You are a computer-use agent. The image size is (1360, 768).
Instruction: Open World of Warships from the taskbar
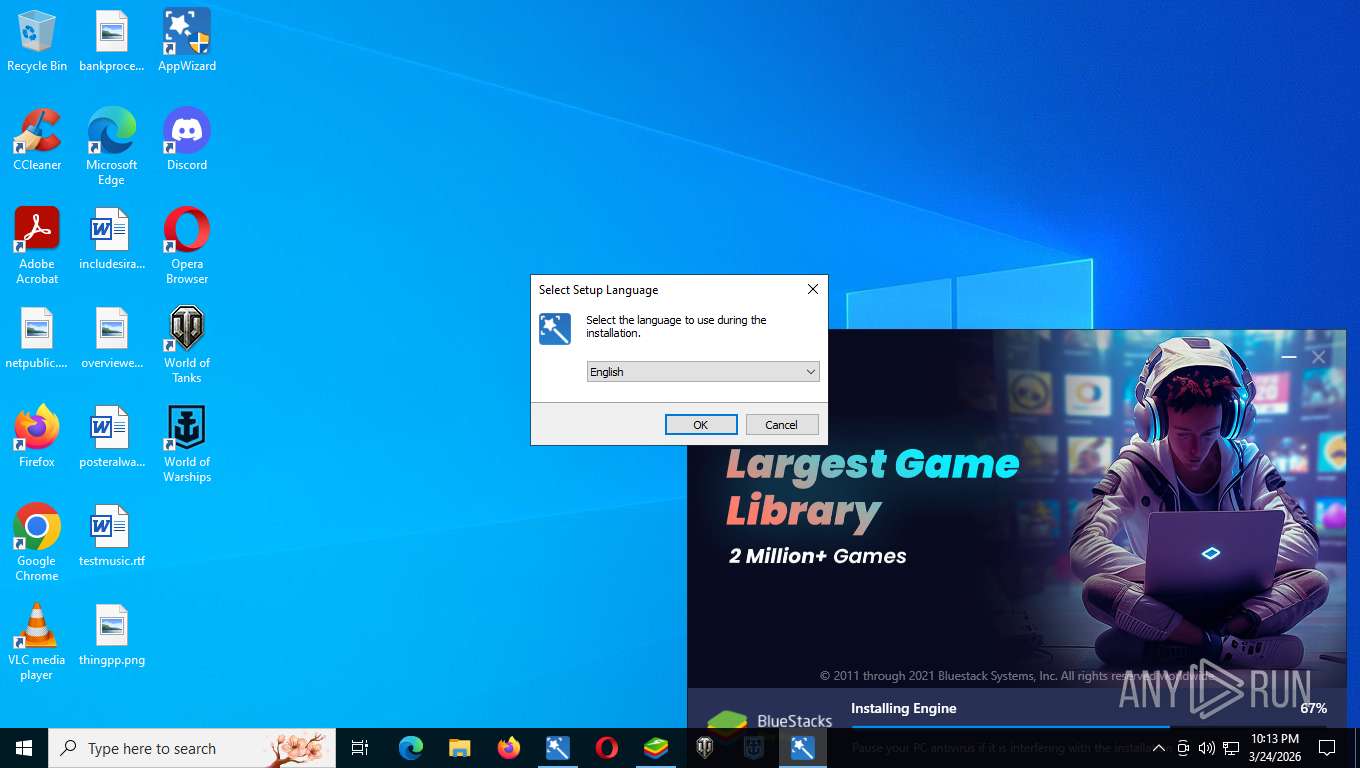pos(754,748)
